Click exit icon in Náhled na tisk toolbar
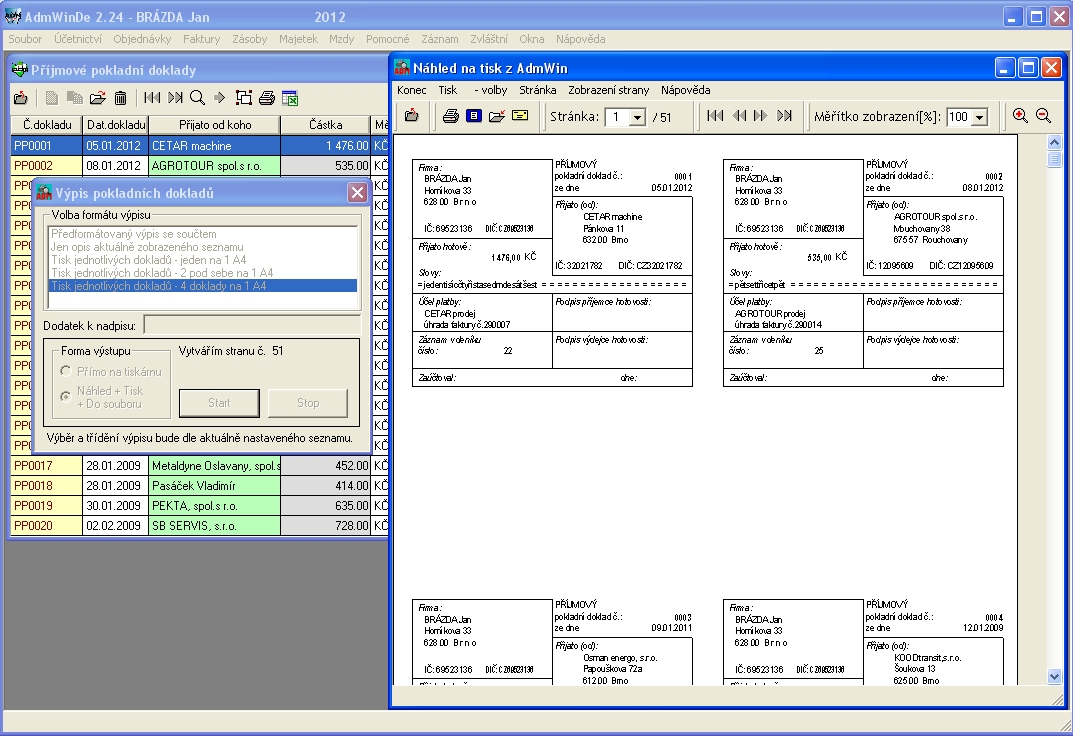1073x736 pixels. click(x=412, y=116)
